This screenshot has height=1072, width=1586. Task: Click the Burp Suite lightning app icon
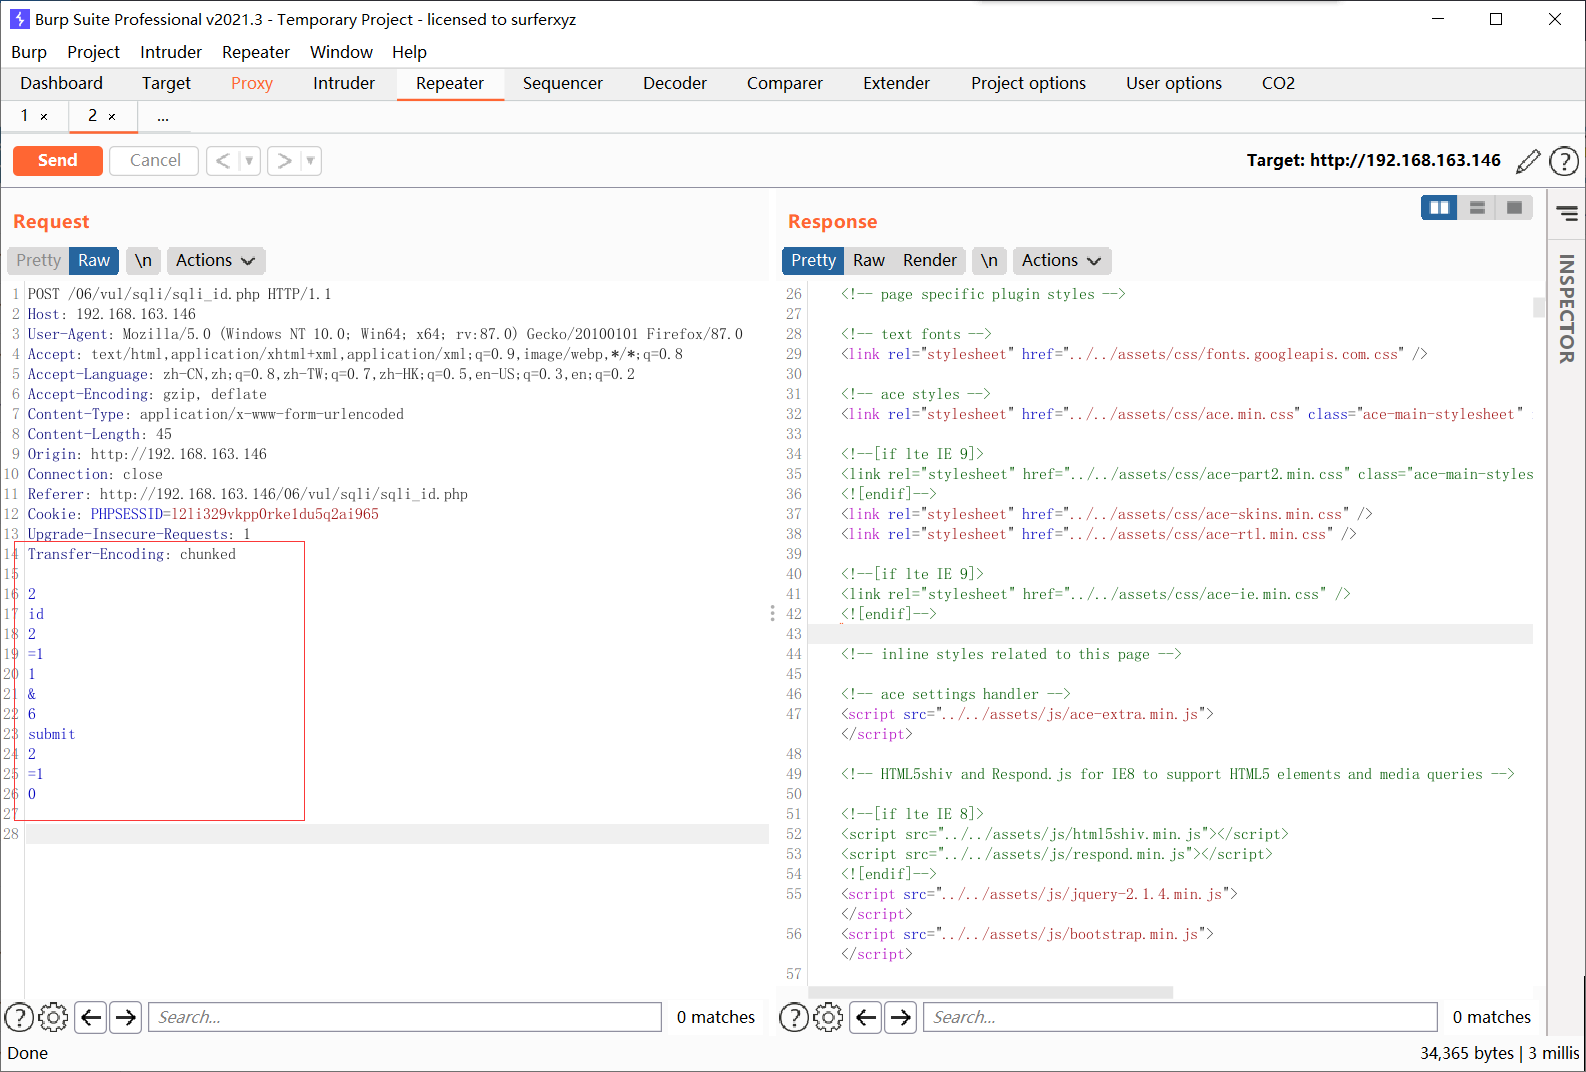[19, 19]
